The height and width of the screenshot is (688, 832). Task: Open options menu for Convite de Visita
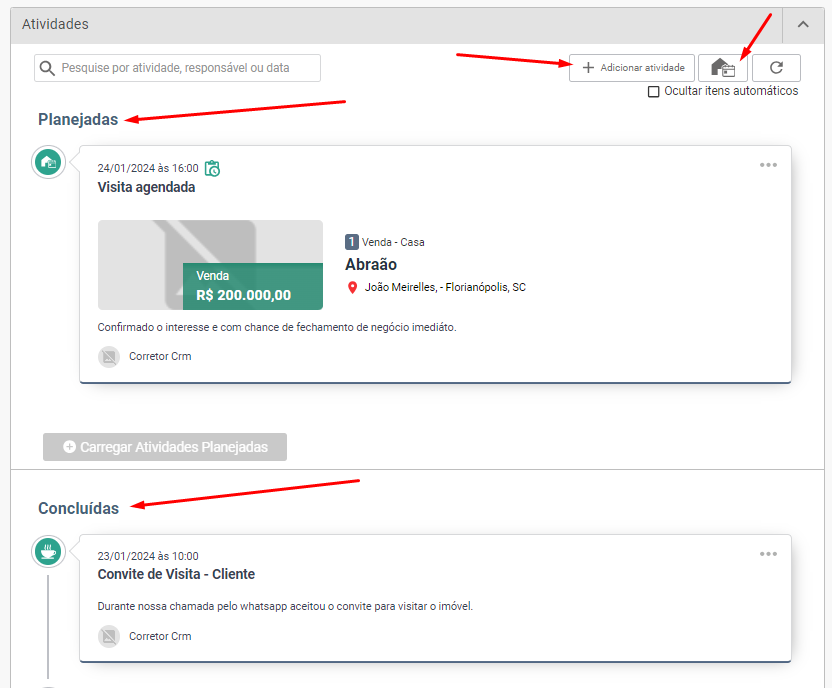click(x=768, y=554)
